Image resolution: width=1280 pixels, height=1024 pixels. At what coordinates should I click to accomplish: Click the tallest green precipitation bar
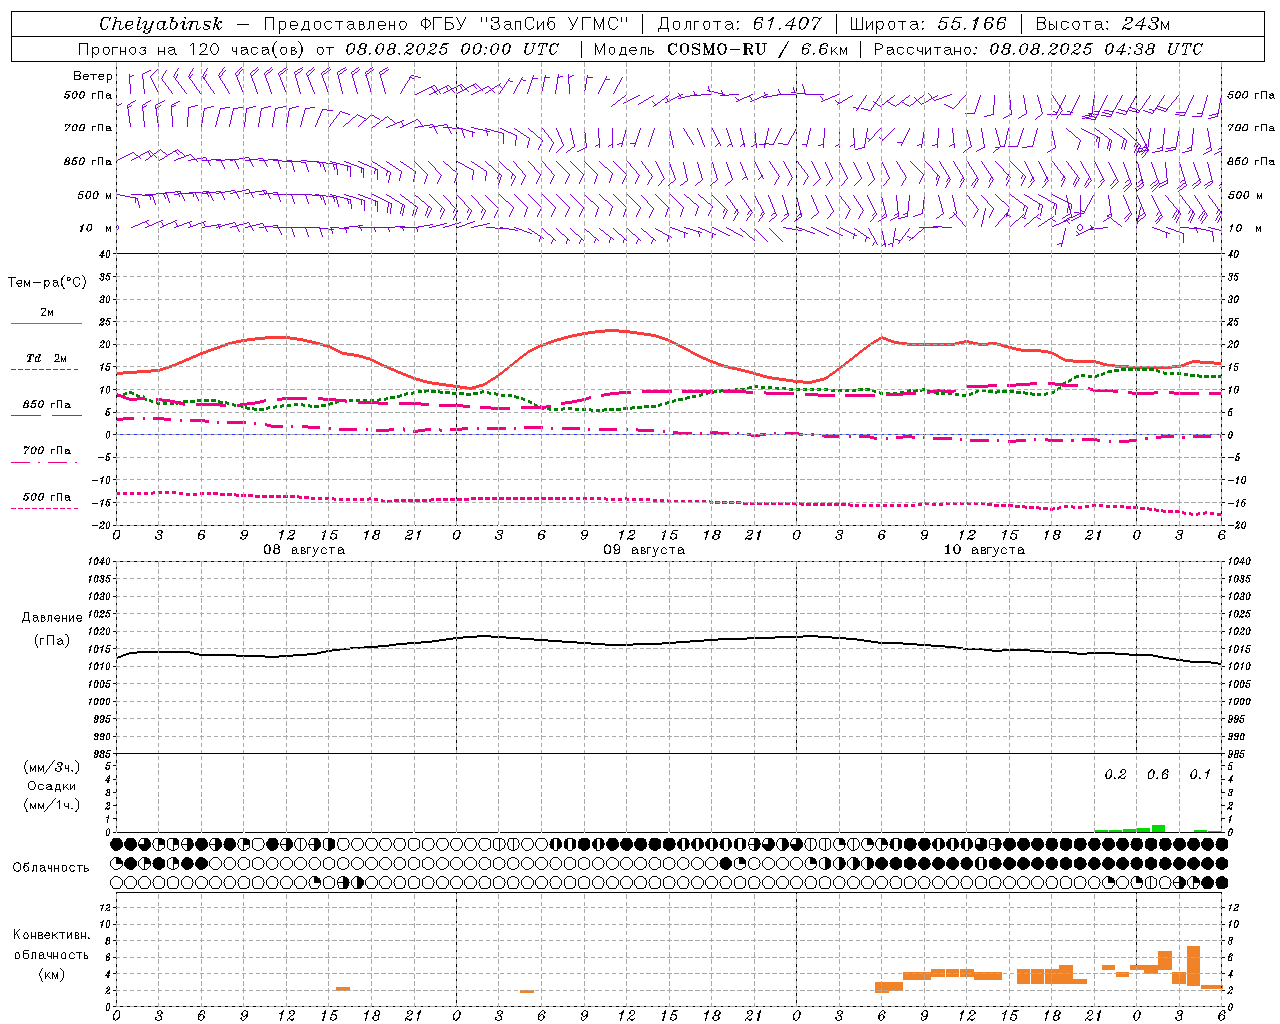tap(1158, 828)
